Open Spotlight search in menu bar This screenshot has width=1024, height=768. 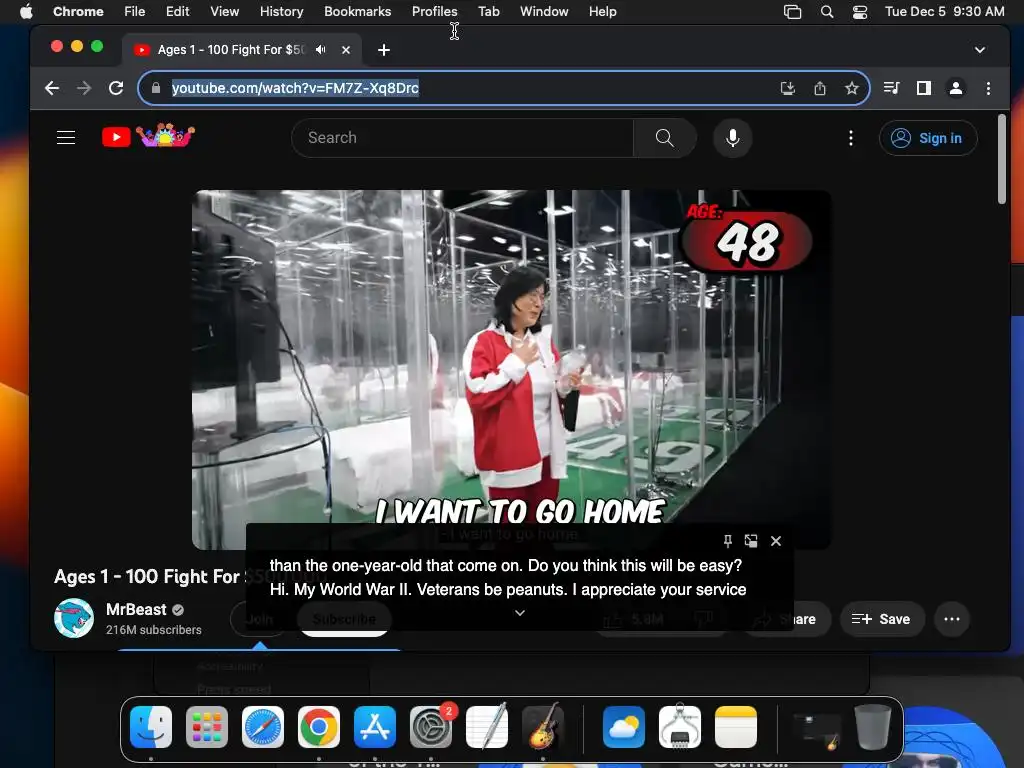click(827, 12)
